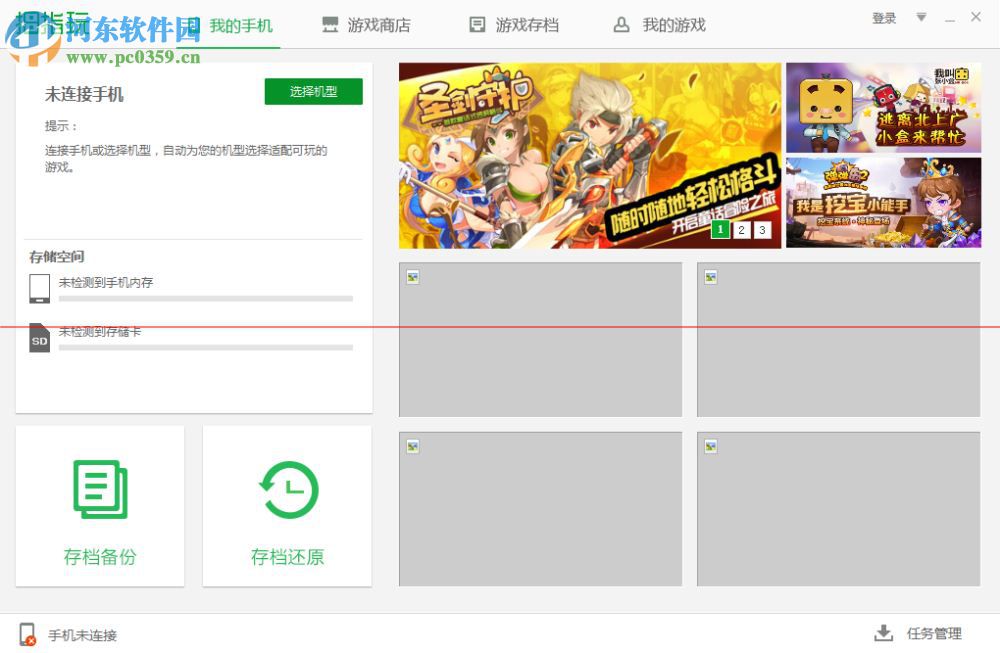This screenshot has height=653, width=1000.
Task: Switch to the 游戏商店 tab
Action: click(366, 24)
